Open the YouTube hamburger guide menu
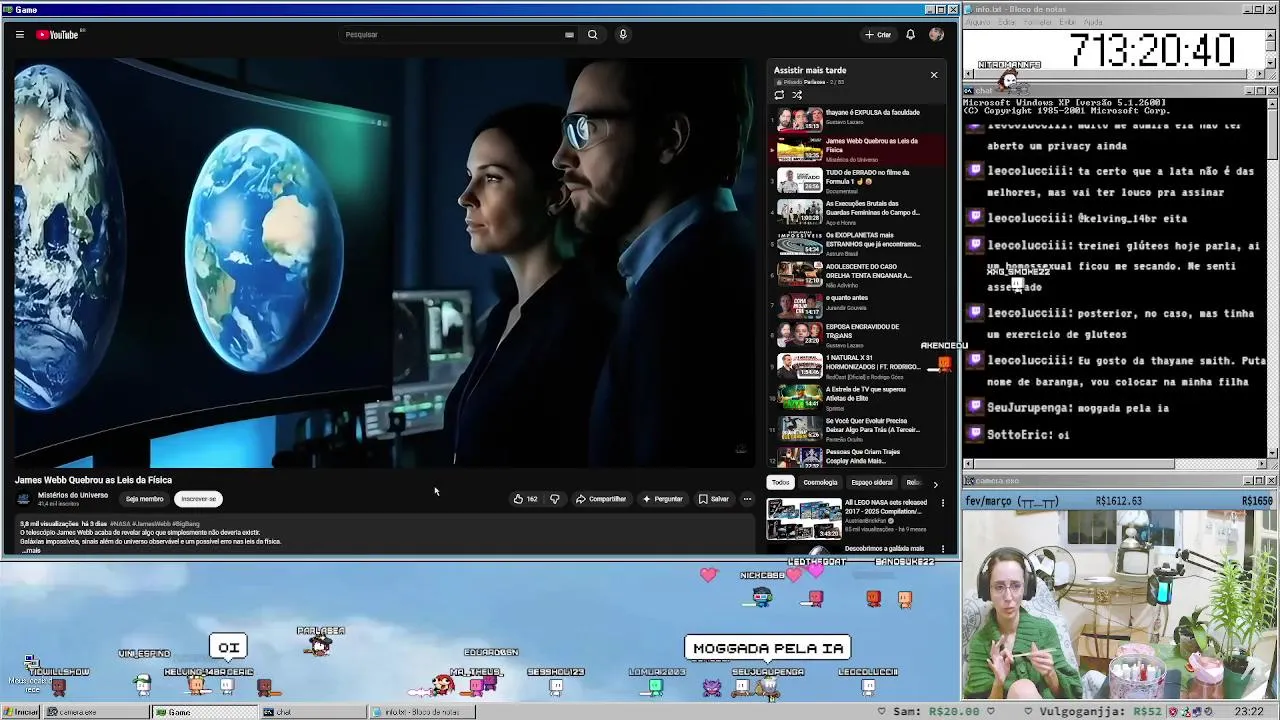1280x720 pixels. 19,34
